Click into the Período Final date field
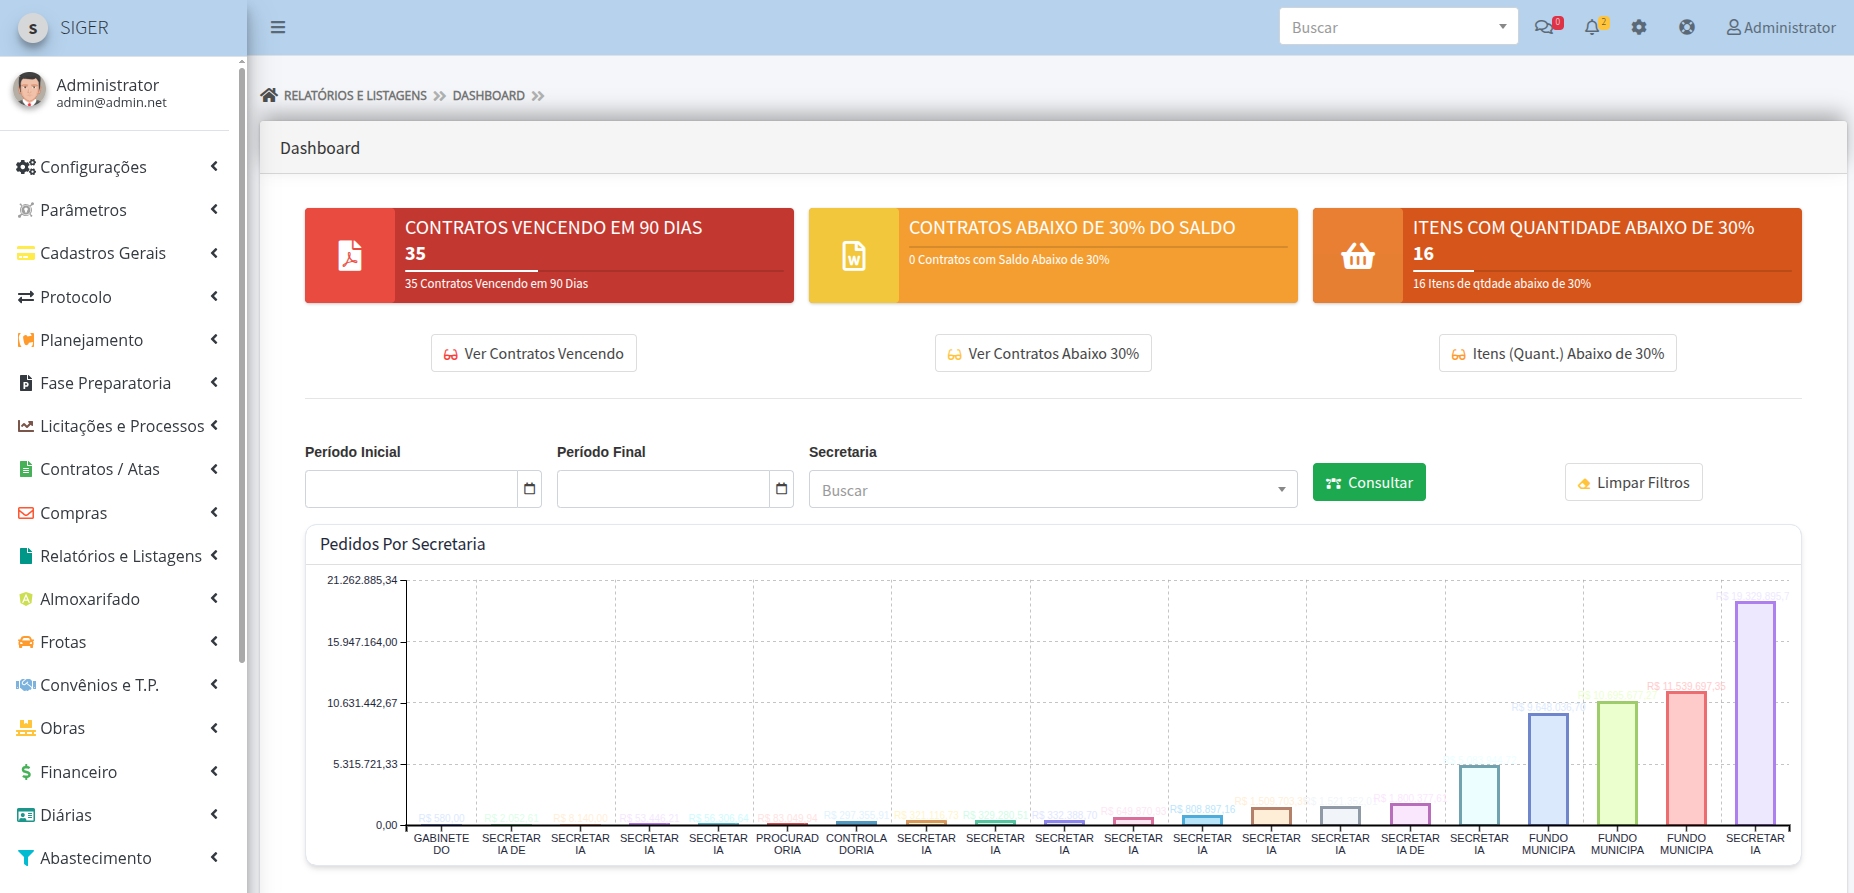1854x893 pixels. coord(663,489)
